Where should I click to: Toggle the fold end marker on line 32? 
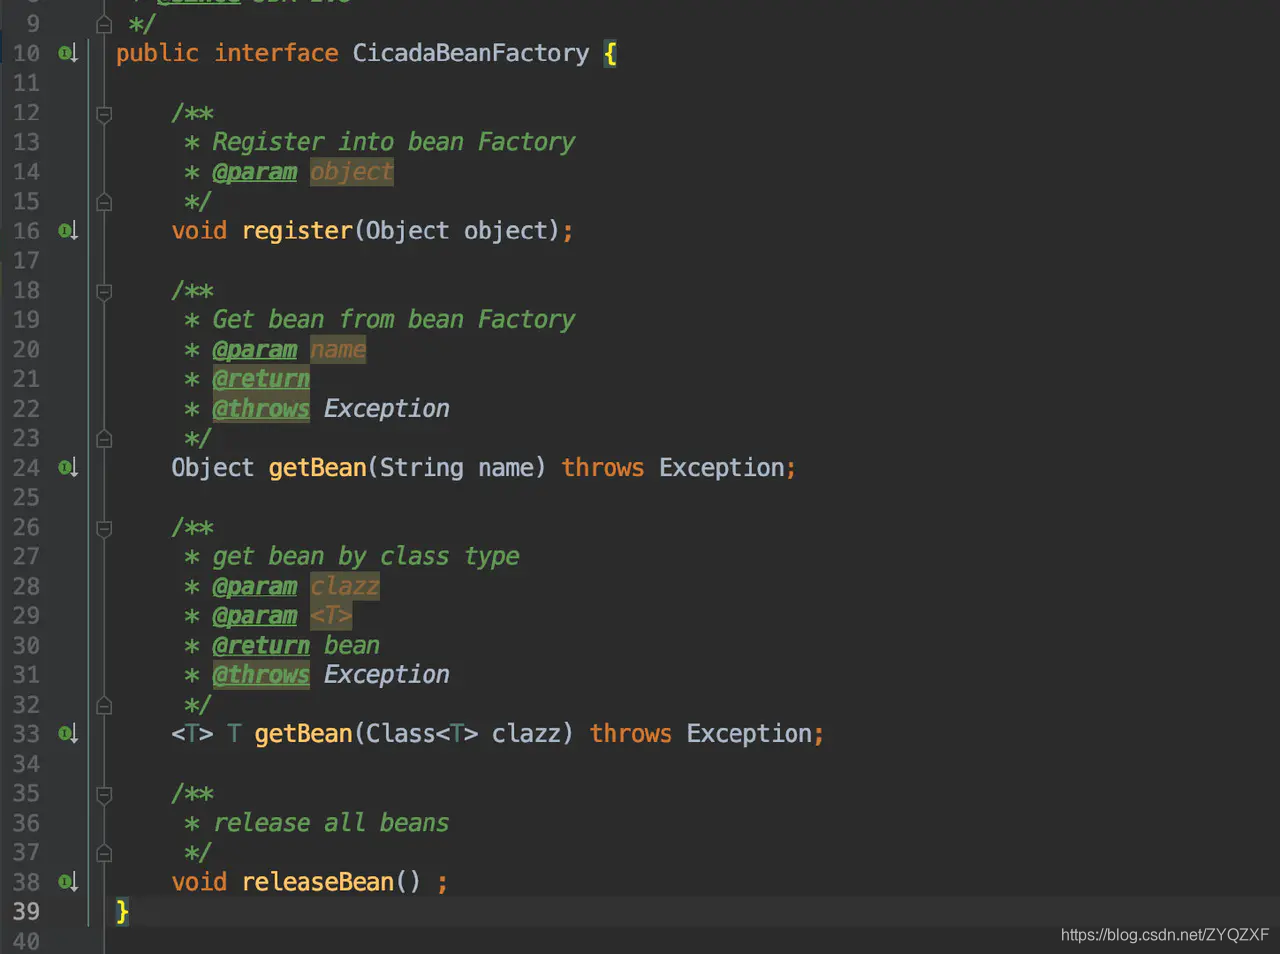pyautogui.click(x=104, y=705)
